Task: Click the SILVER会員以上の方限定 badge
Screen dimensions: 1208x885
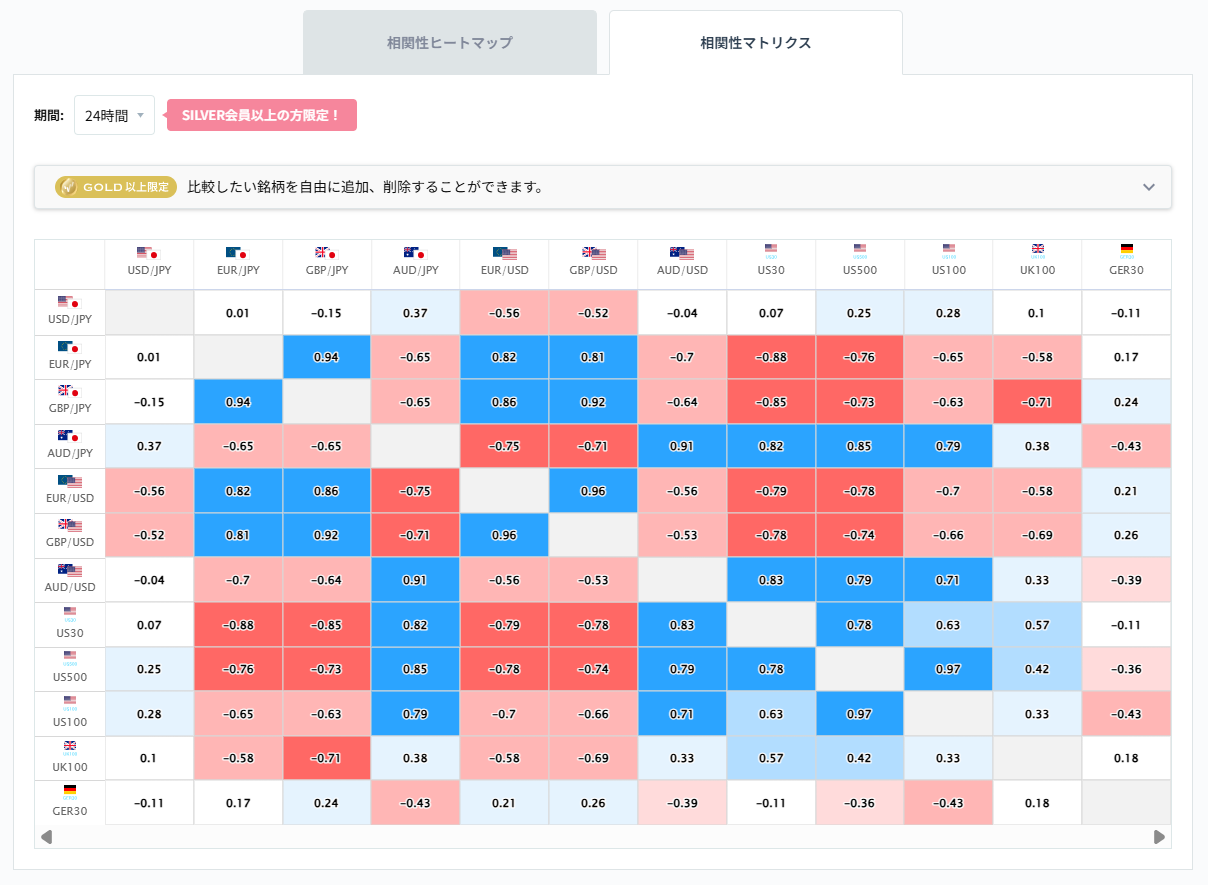Action: click(261, 114)
